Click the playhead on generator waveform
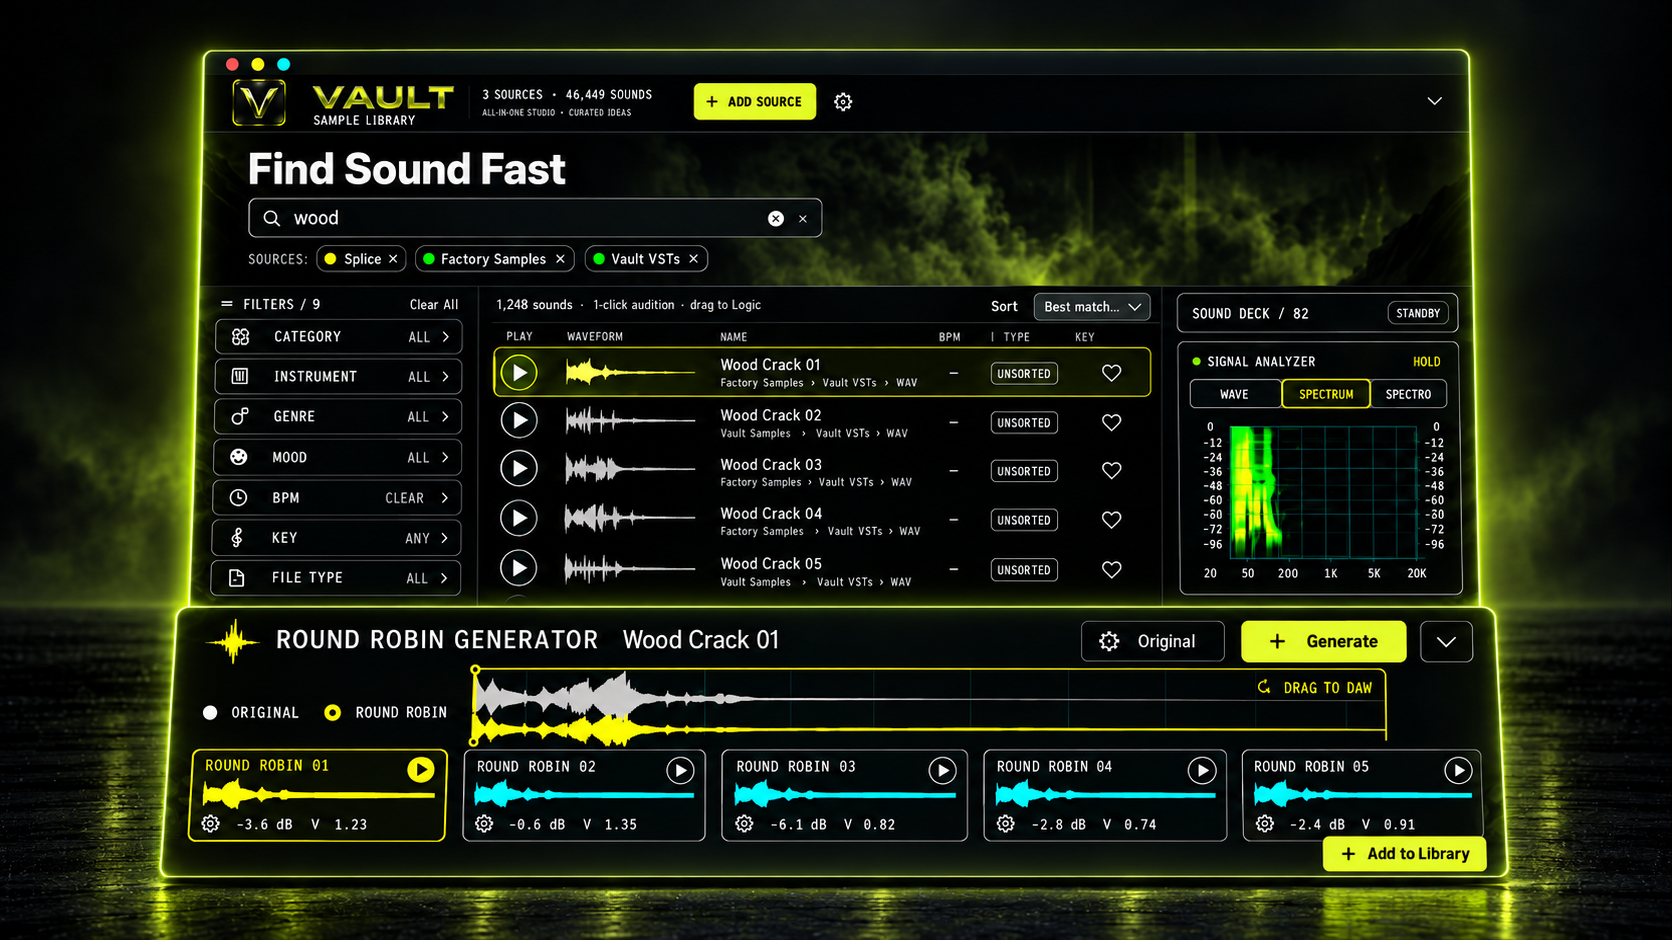The image size is (1672, 940). pos(475,706)
